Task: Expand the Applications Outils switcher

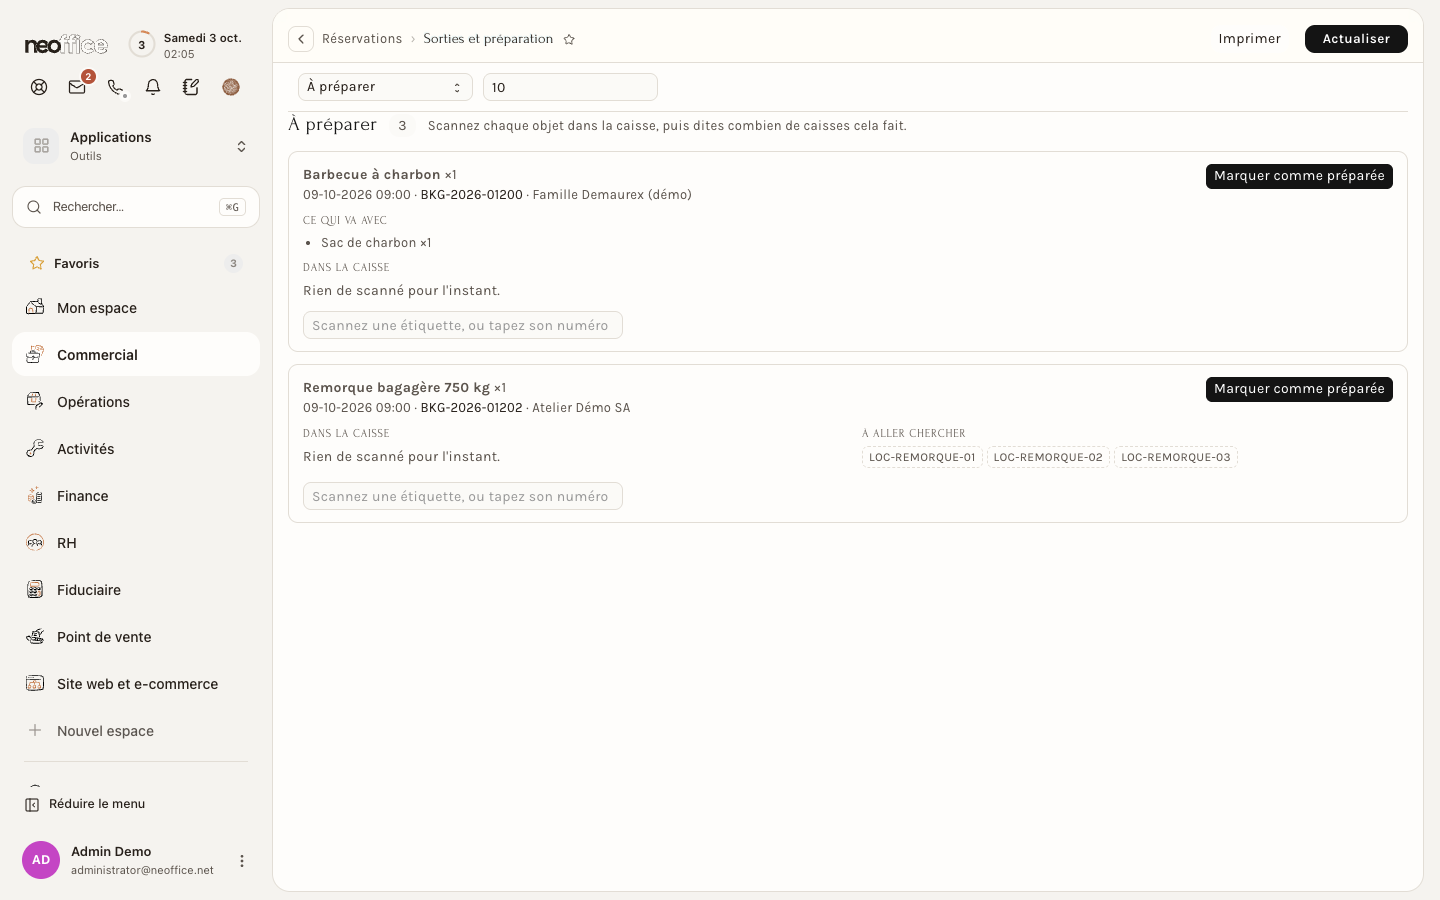Action: point(136,146)
